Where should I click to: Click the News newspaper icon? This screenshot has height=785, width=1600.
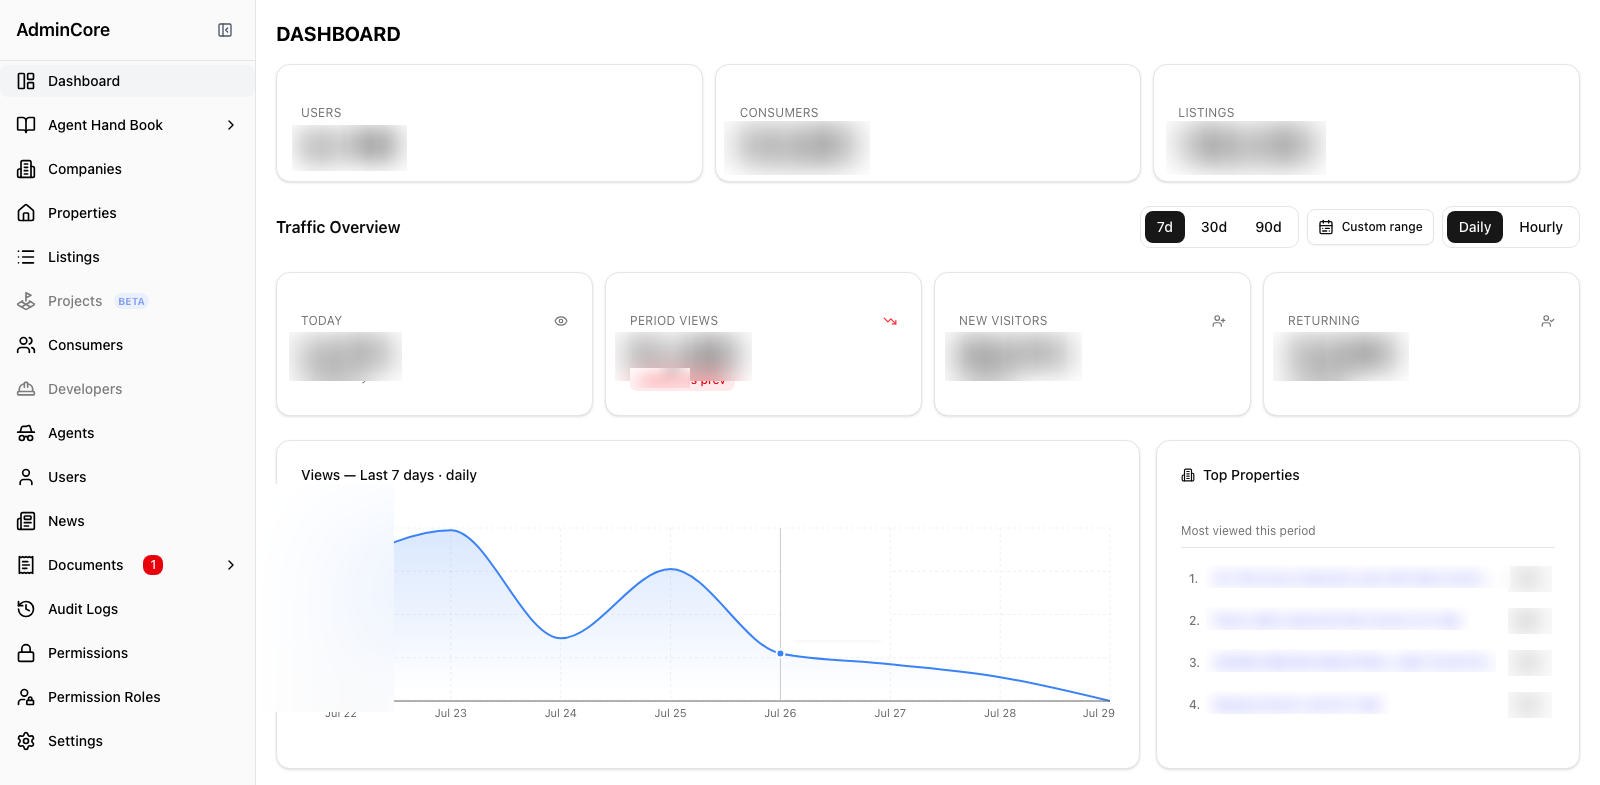tap(26, 521)
